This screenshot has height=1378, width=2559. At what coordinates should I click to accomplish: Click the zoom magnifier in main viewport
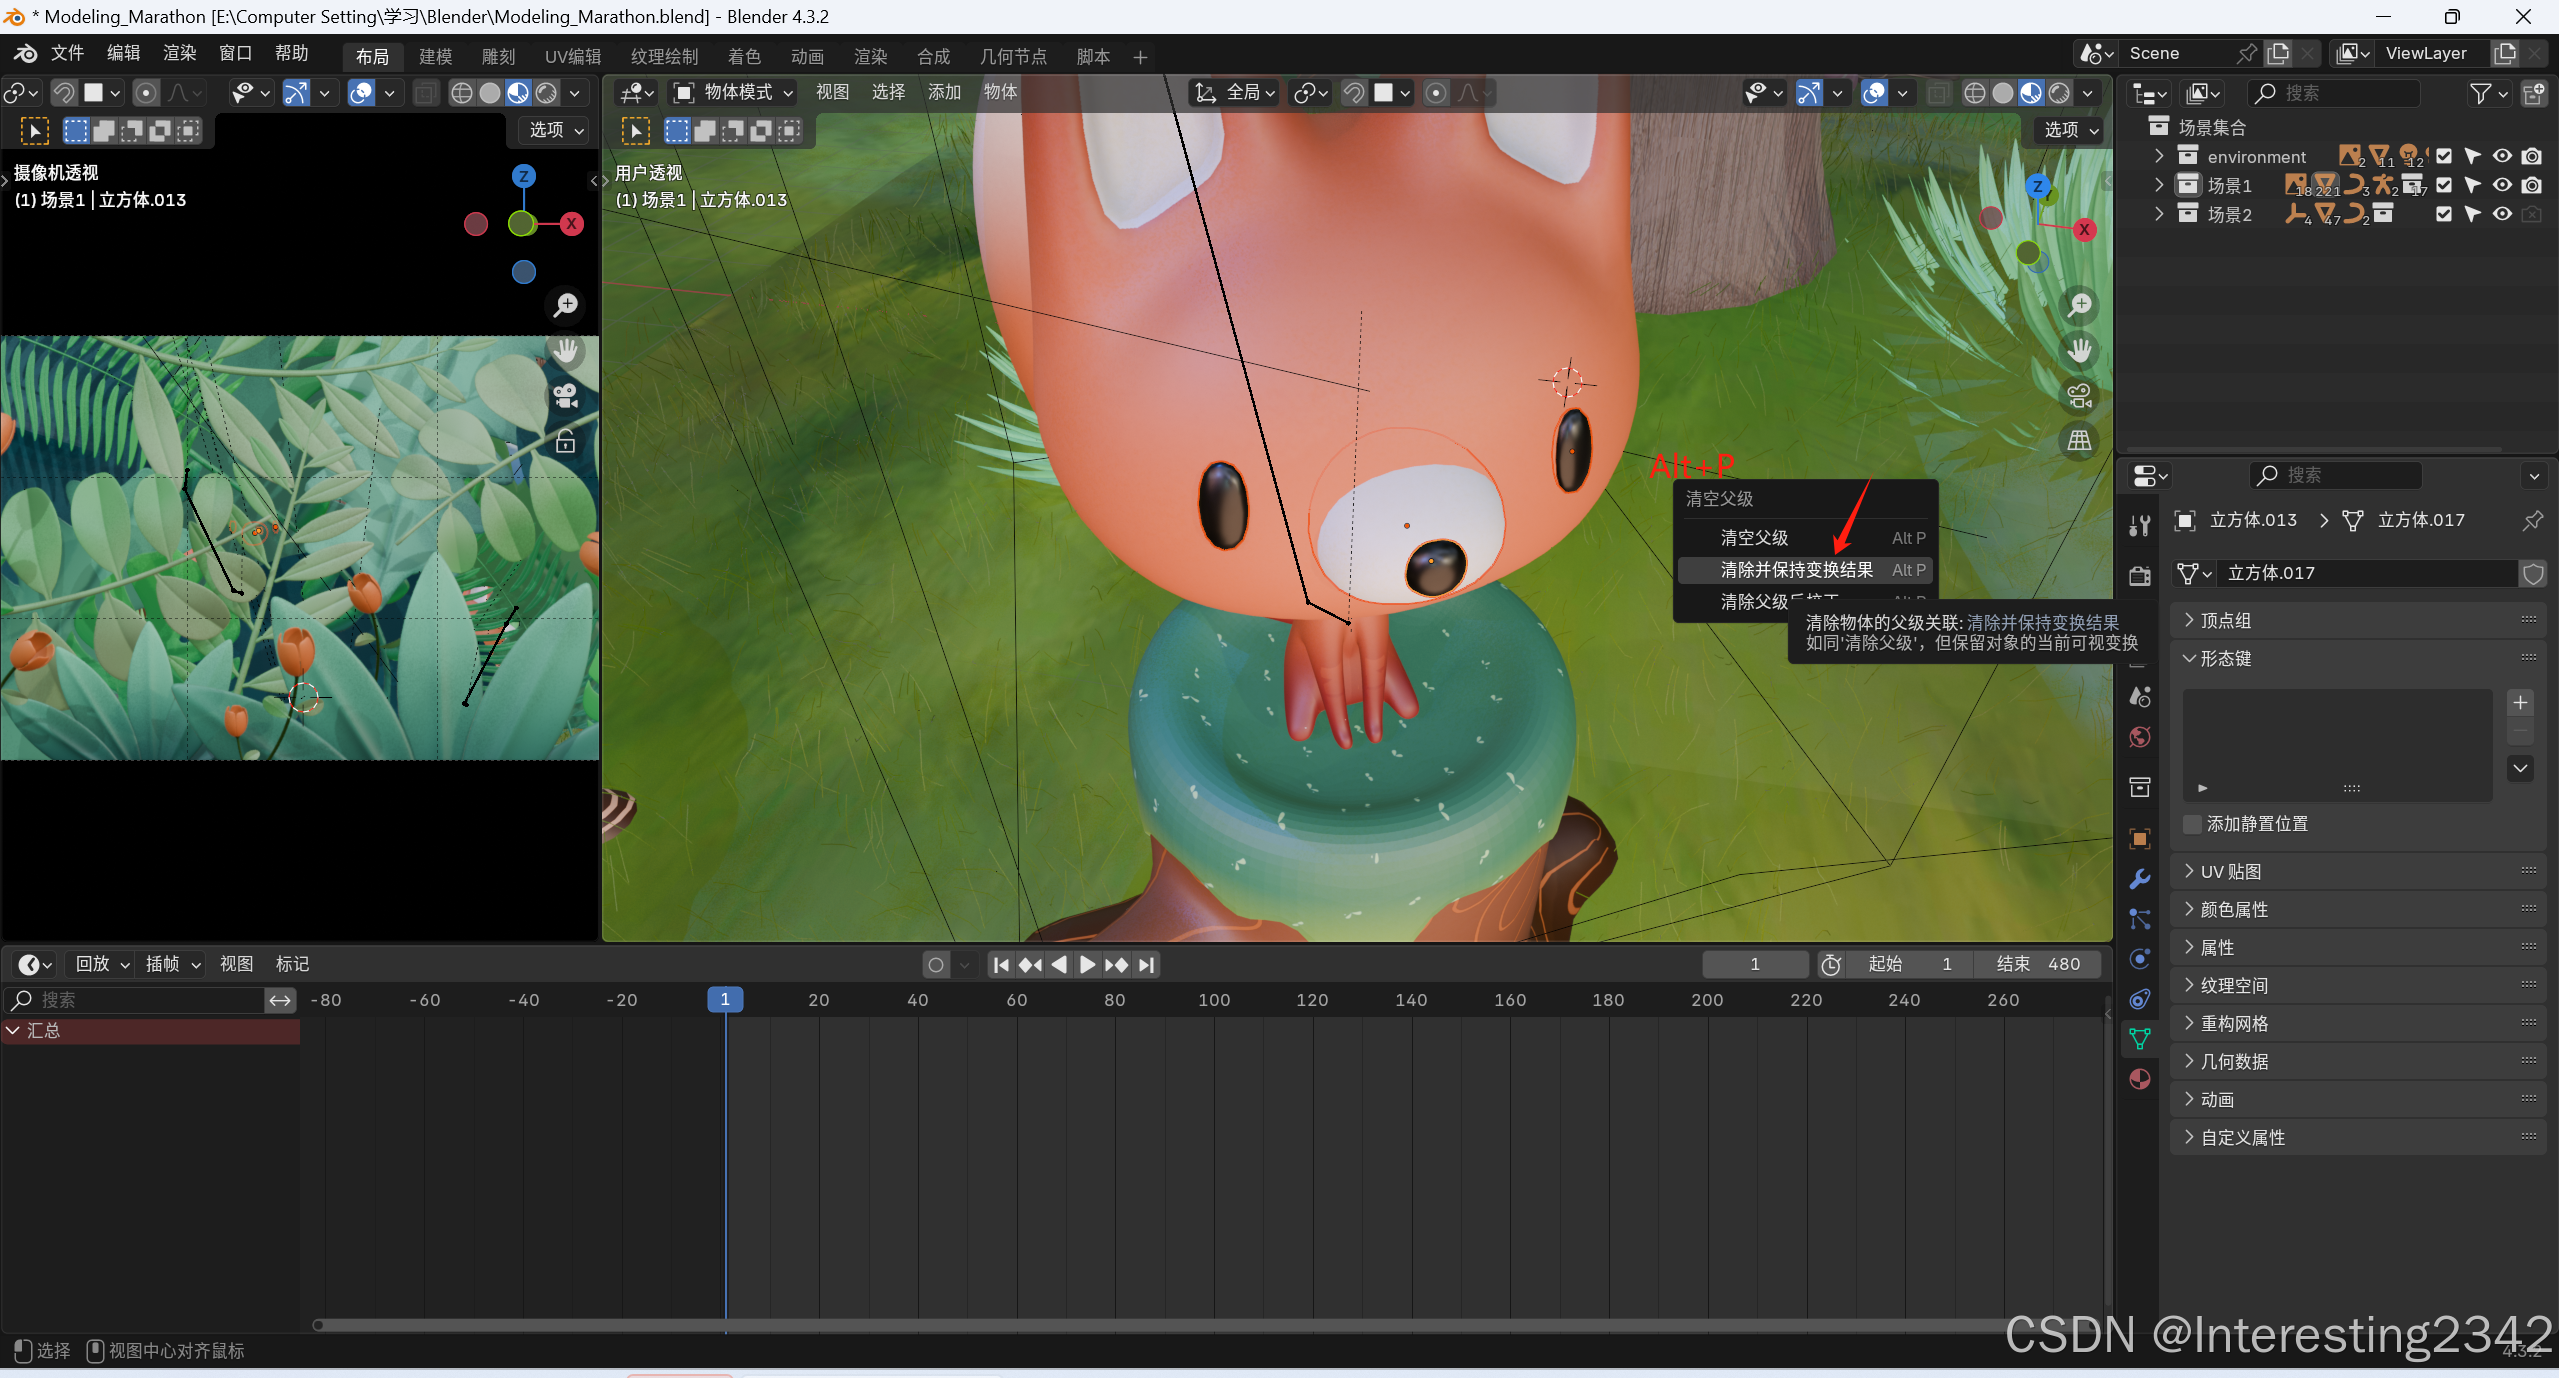click(2080, 305)
